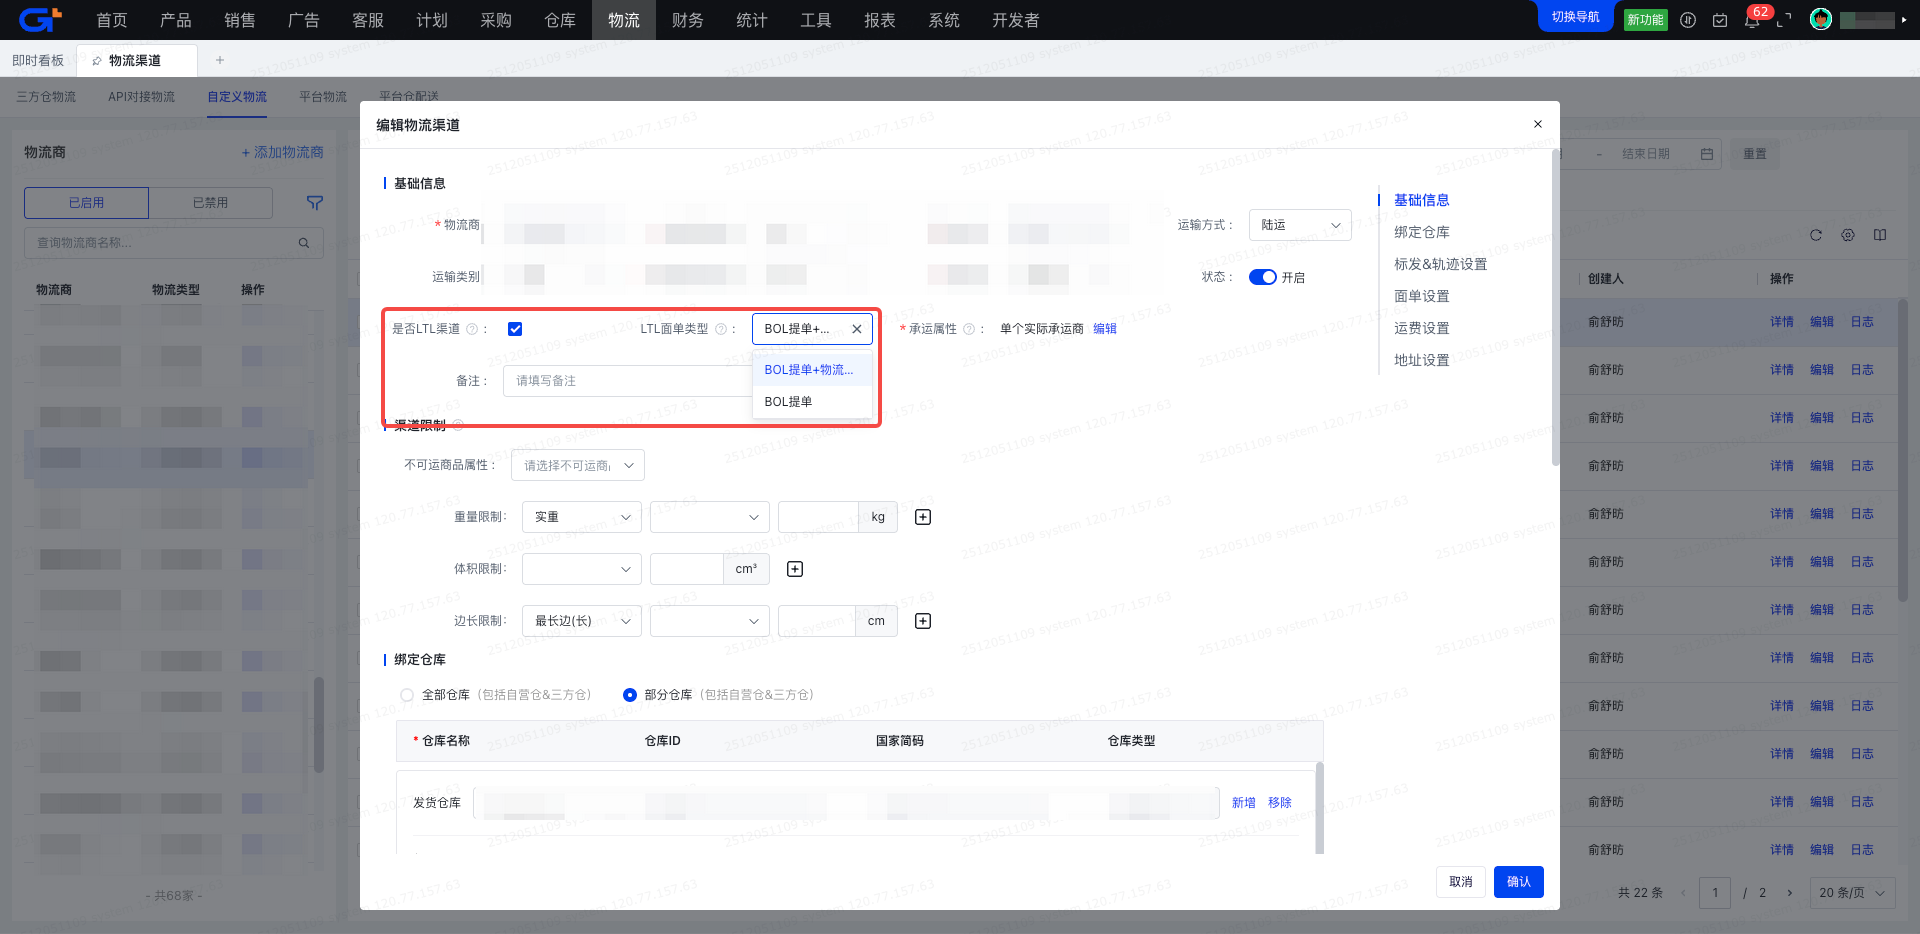
Task: Click the filter icon in 物流商 panel
Action: (x=314, y=203)
